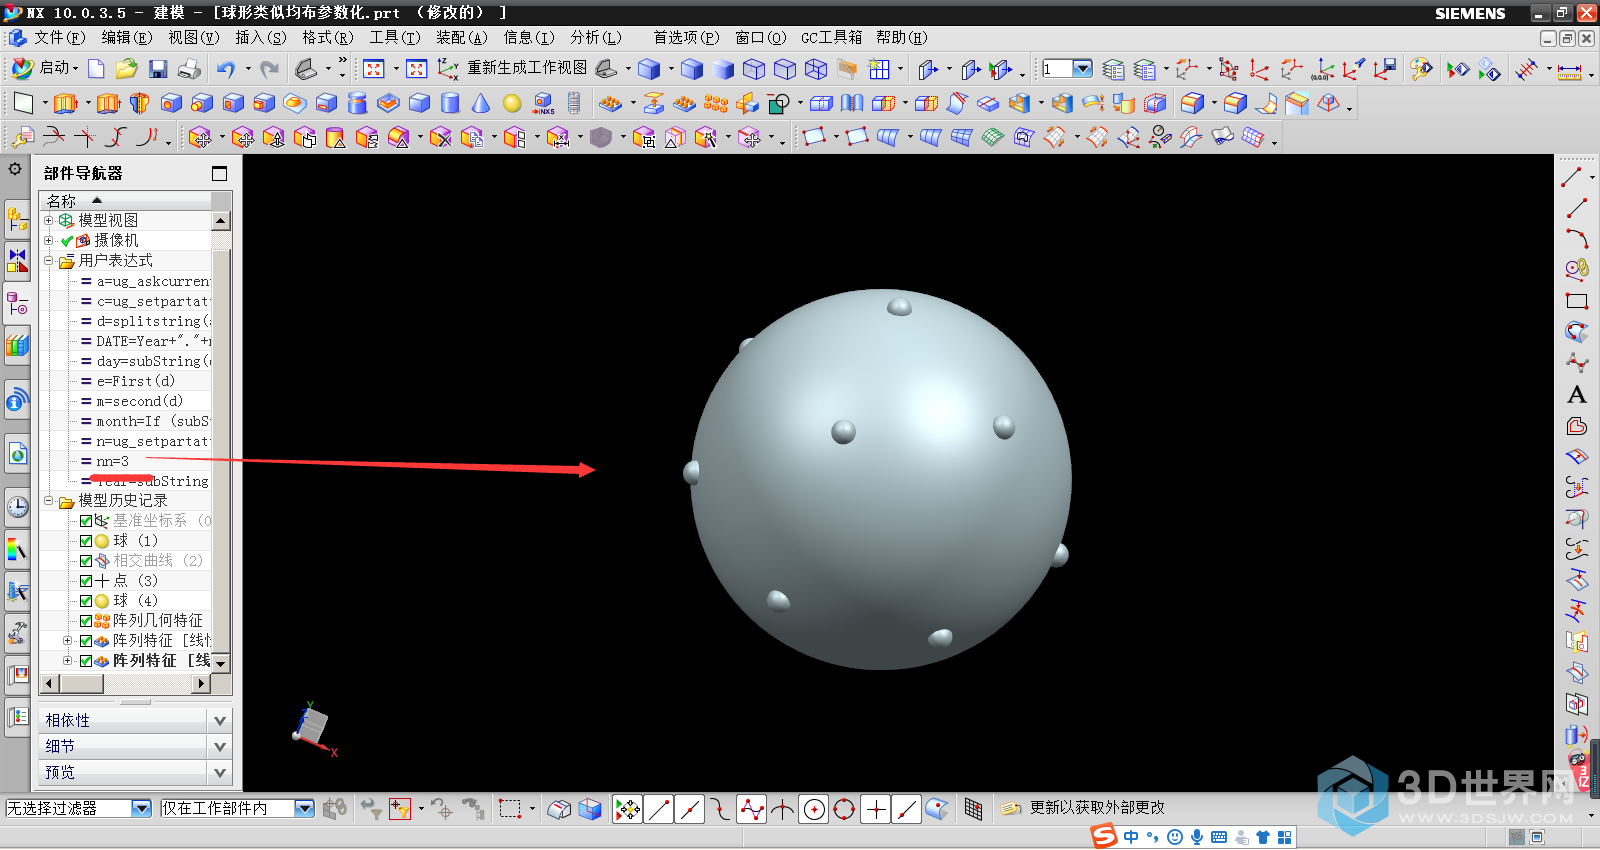This screenshot has height=850, width=1600.
Task: Click the 启动 start button
Action: (x=44, y=68)
